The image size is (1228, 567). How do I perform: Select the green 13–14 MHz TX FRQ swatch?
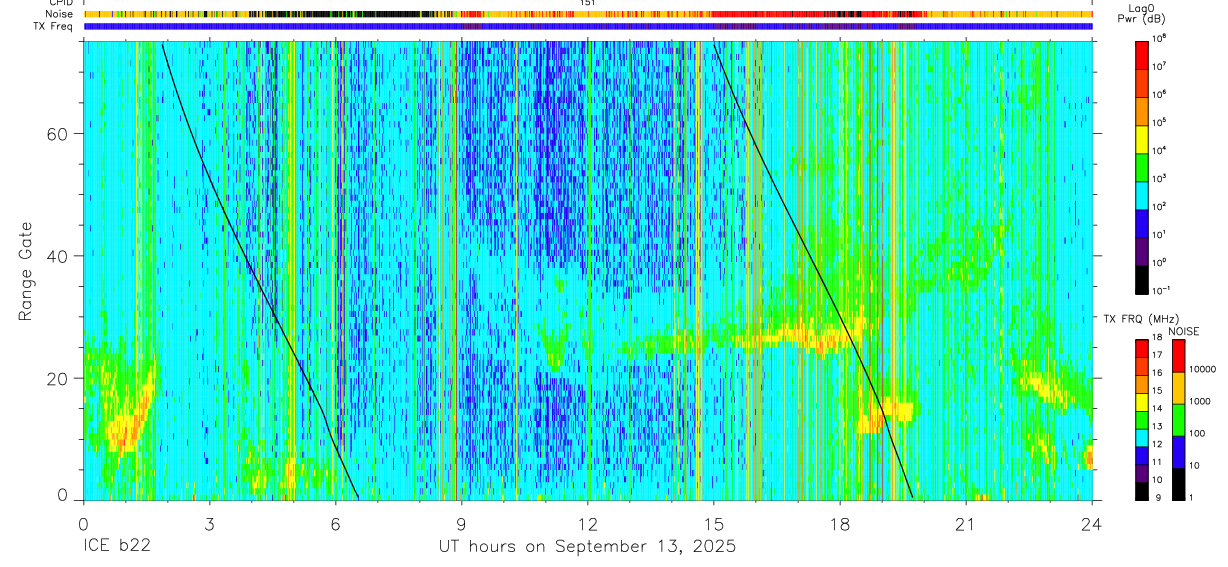click(x=1142, y=420)
